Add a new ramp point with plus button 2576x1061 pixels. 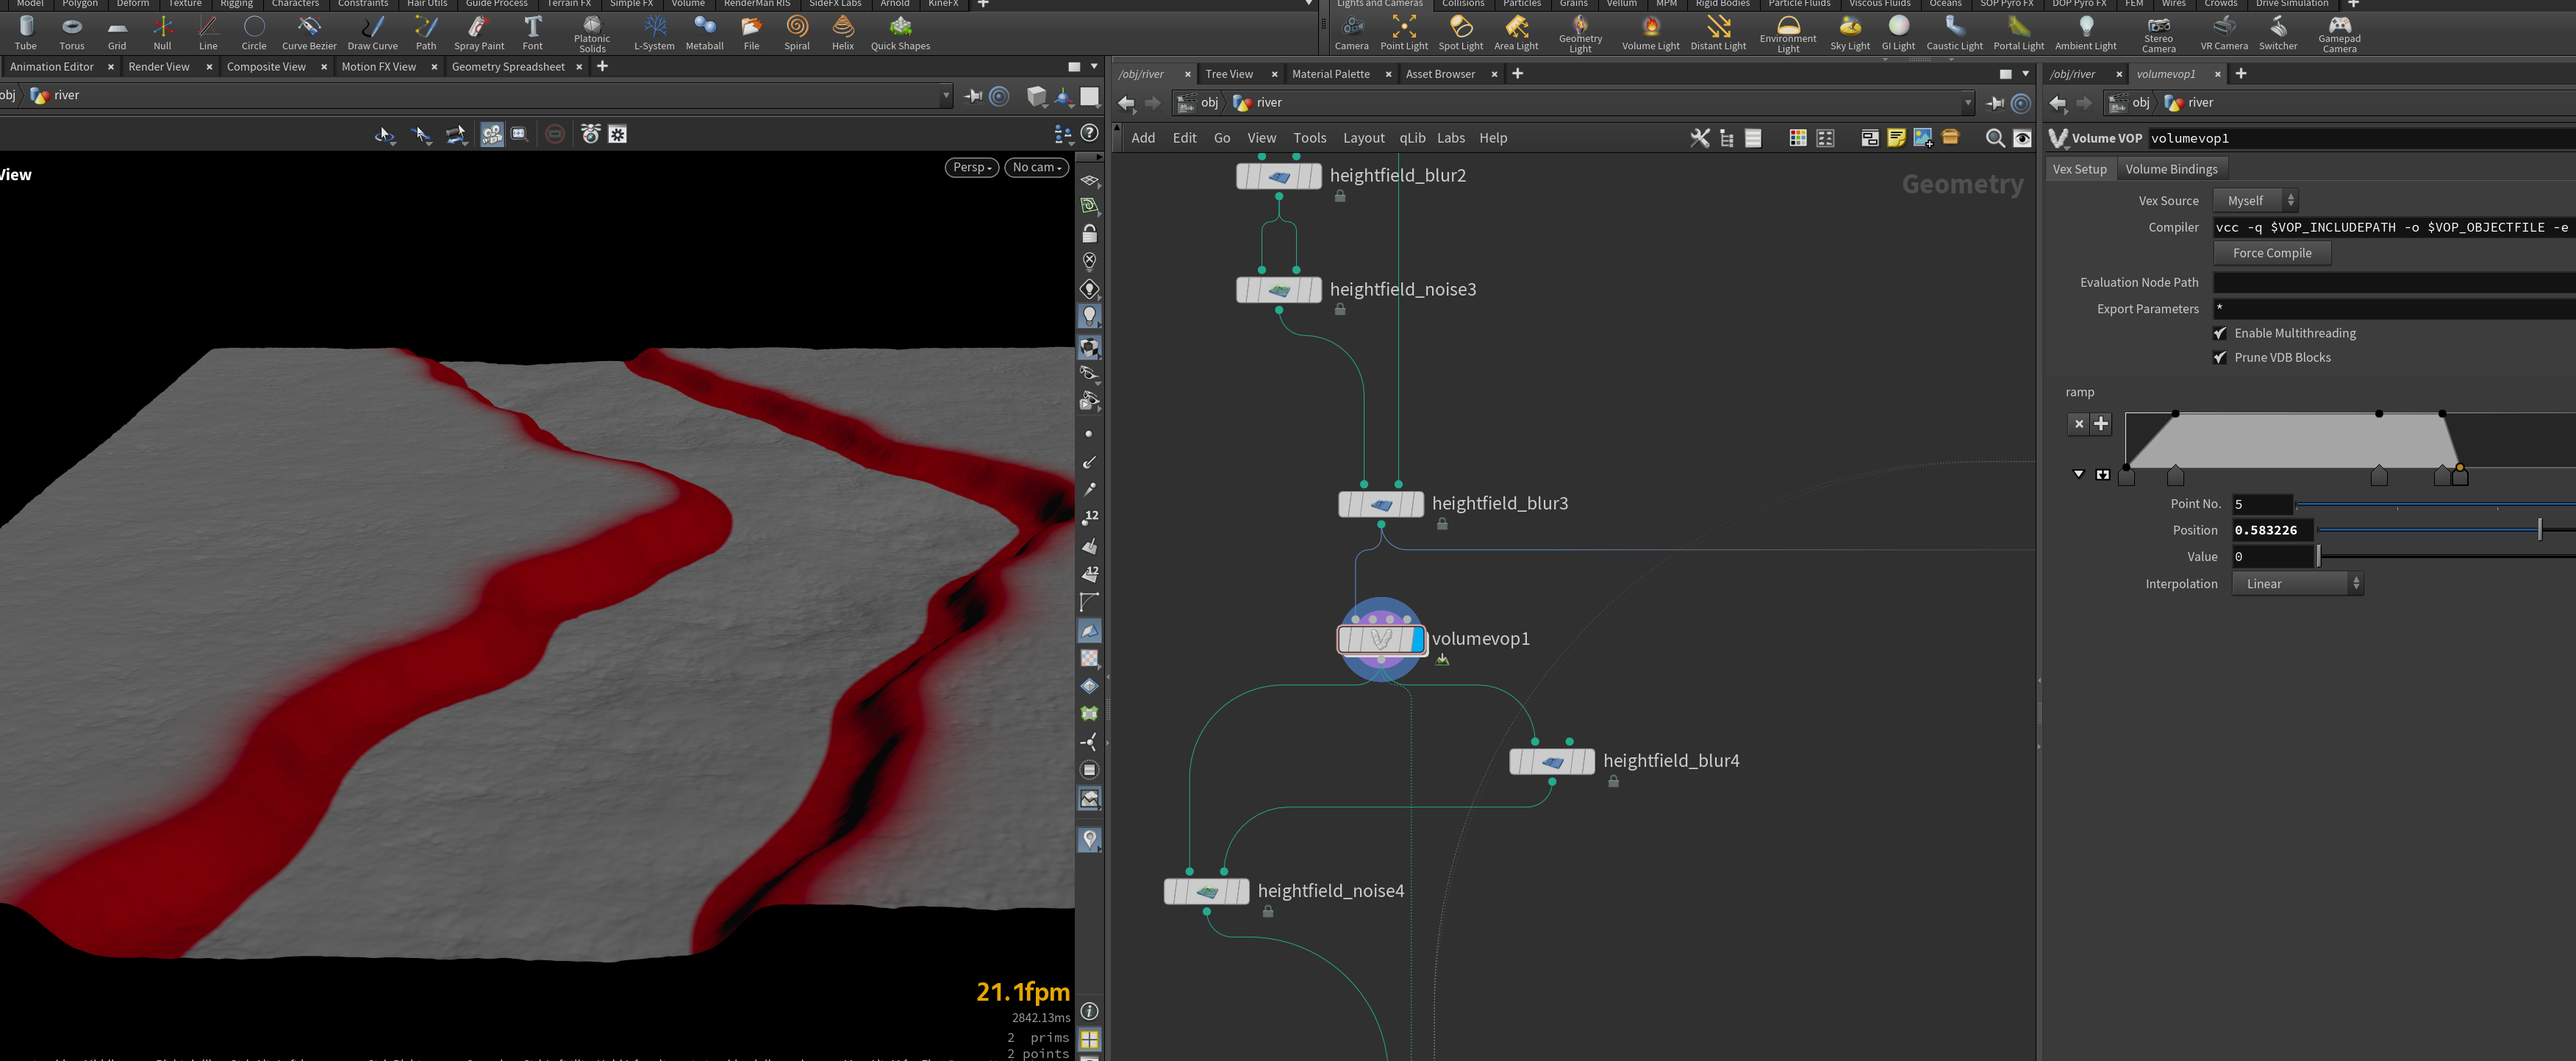pos(2101,424)
